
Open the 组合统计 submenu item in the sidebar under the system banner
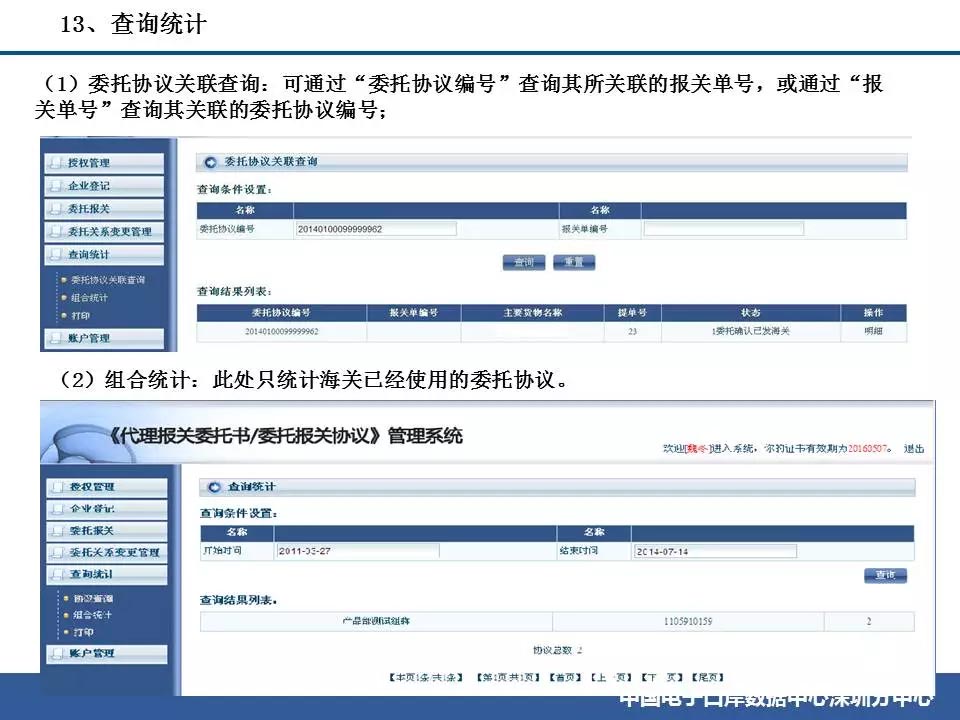(92, 615)
